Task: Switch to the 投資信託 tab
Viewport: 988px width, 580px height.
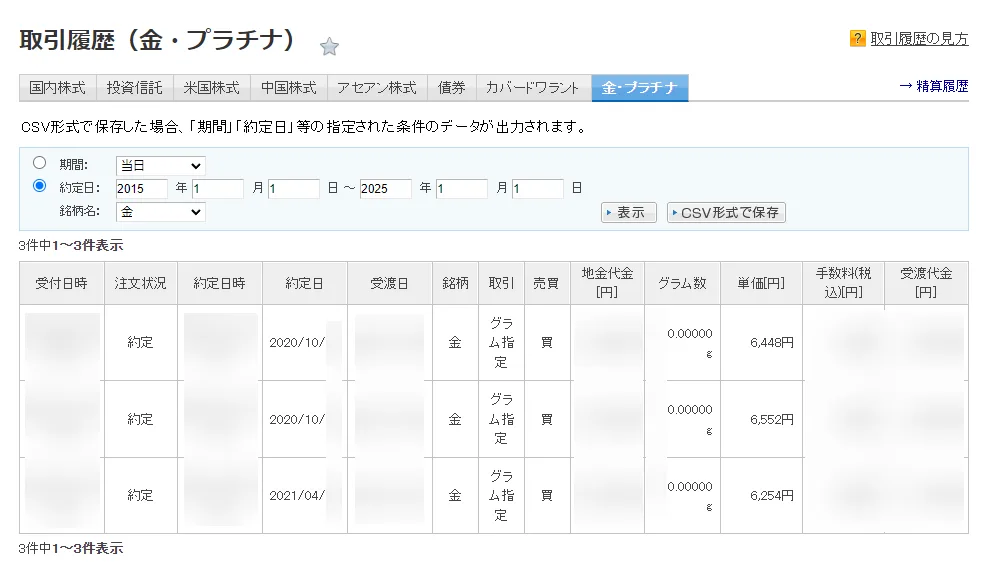Action: click(x=135, y=88)
